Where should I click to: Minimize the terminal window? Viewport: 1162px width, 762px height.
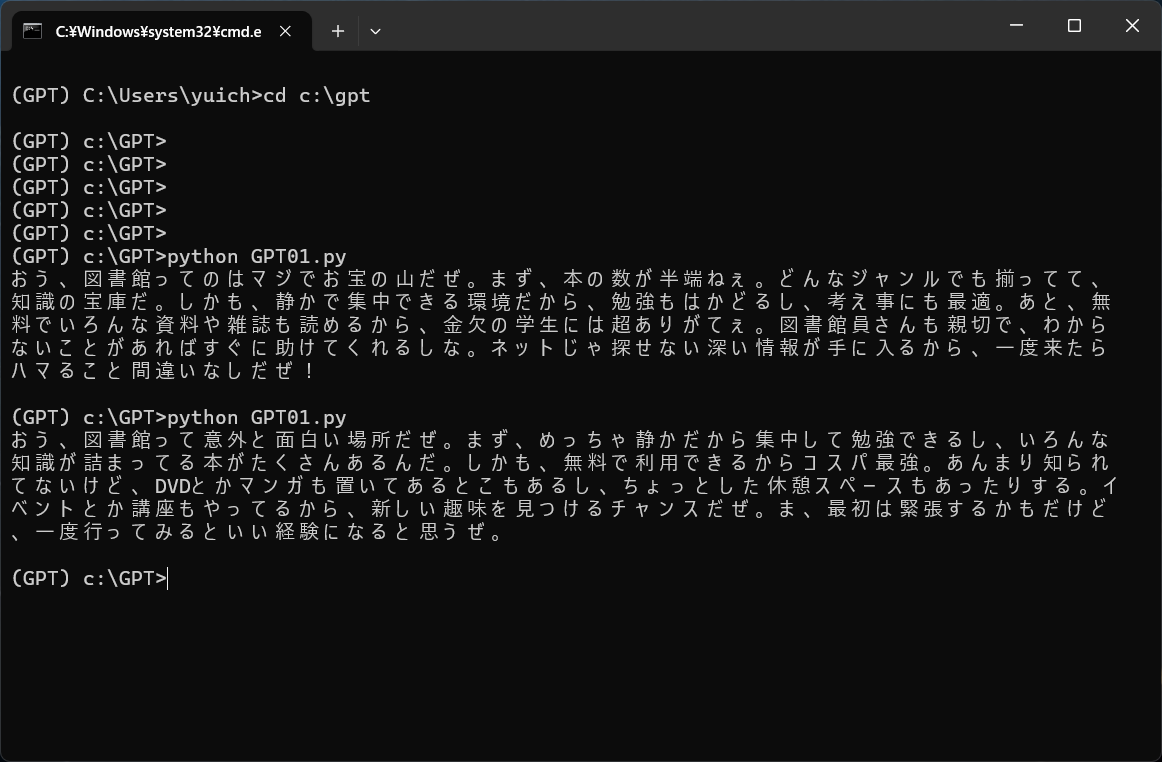point(1016,26)
